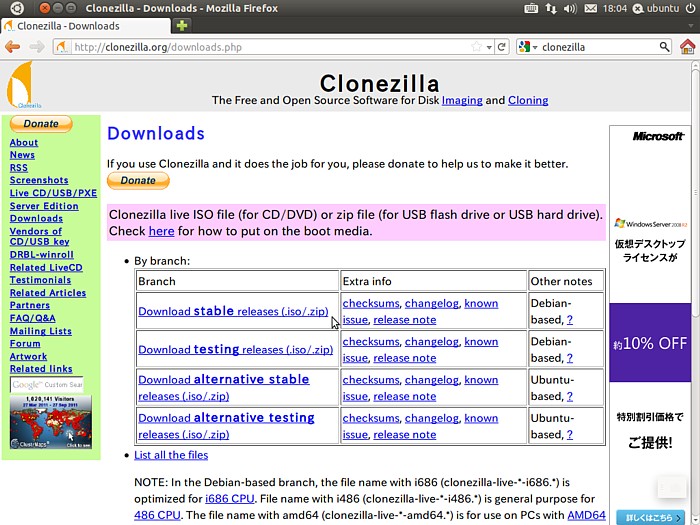Click the 'here' boot media link

click(161, 231)
